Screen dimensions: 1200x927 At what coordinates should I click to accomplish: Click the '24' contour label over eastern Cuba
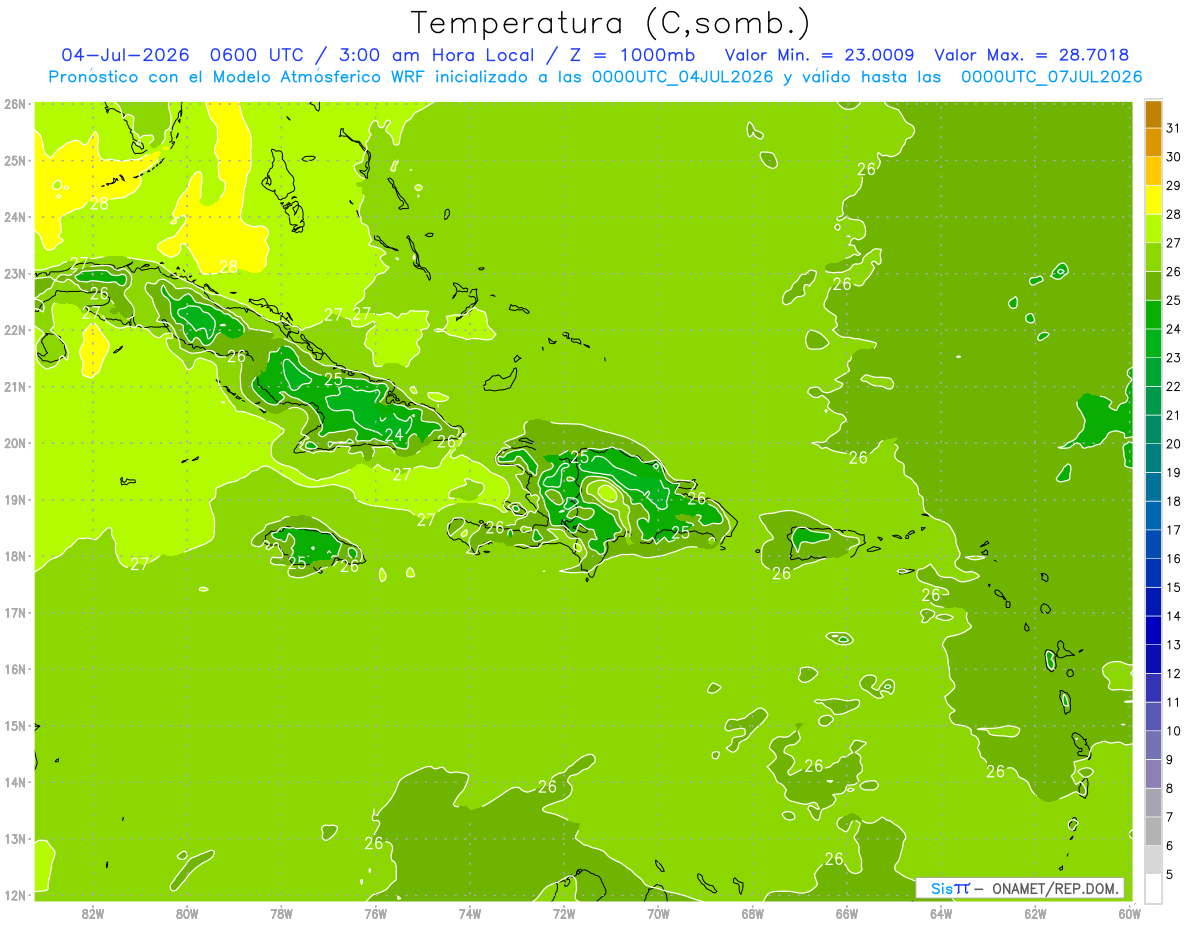click(394, 435)
